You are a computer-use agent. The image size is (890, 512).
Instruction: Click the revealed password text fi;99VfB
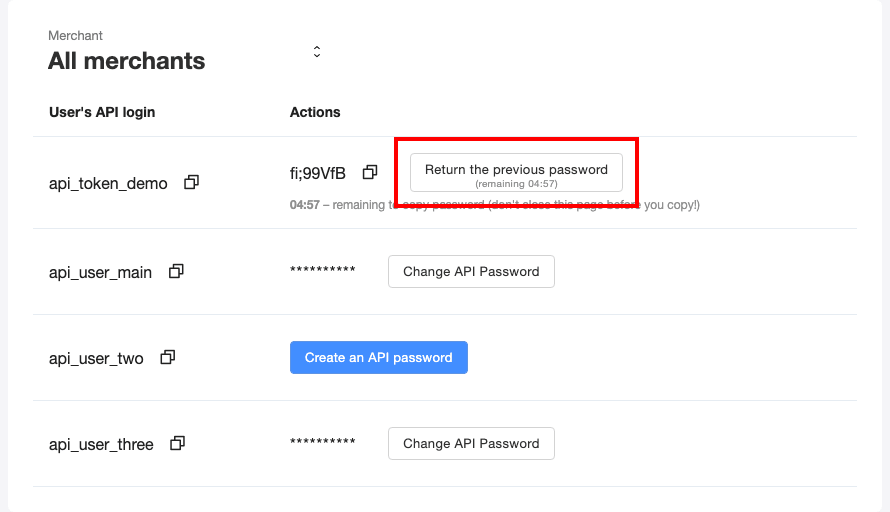(x=318, y=173)
